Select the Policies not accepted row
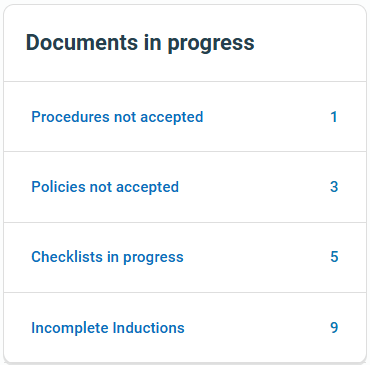Image resolution: width=370 pixels, height=365 pixels. pyautogui.click(x=185, y=187)
